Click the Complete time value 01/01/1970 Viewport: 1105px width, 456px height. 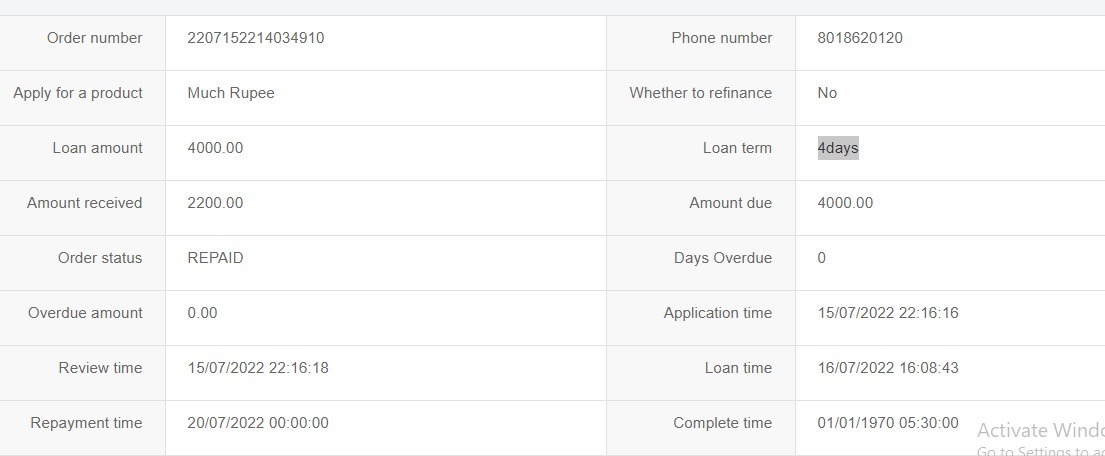[888, 423]
